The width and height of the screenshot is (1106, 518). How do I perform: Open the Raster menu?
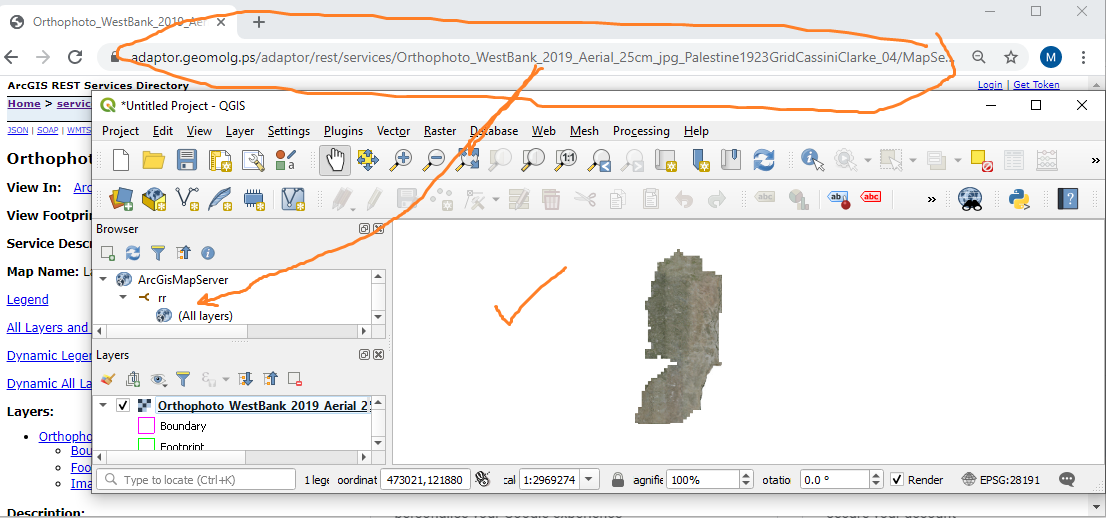pos(440,131)
